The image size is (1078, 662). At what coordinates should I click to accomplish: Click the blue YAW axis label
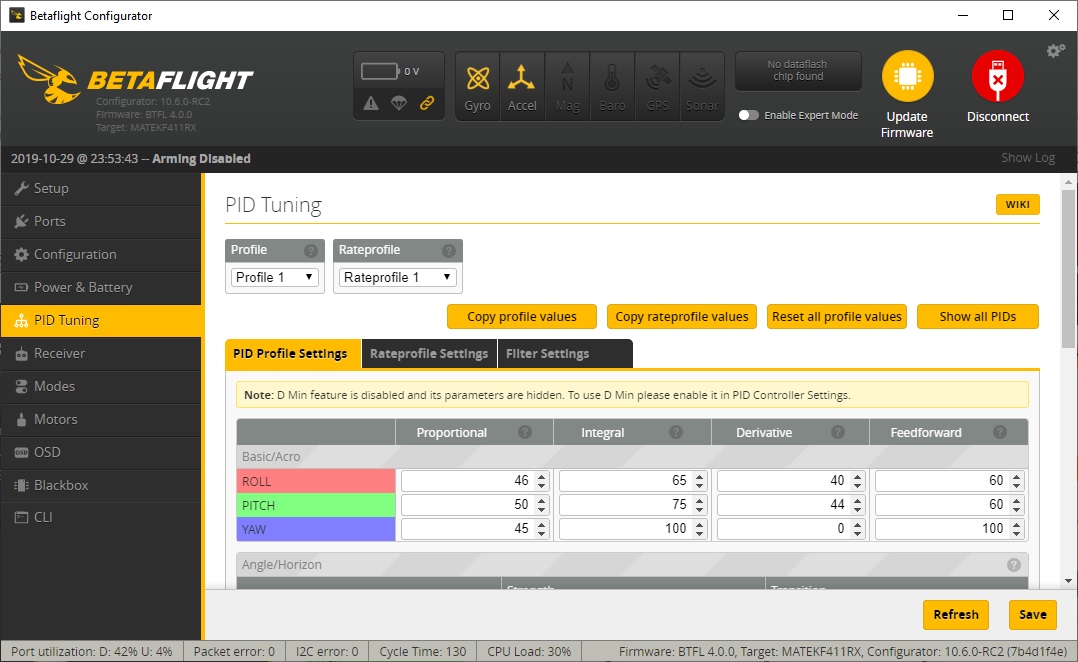point(316,529)
